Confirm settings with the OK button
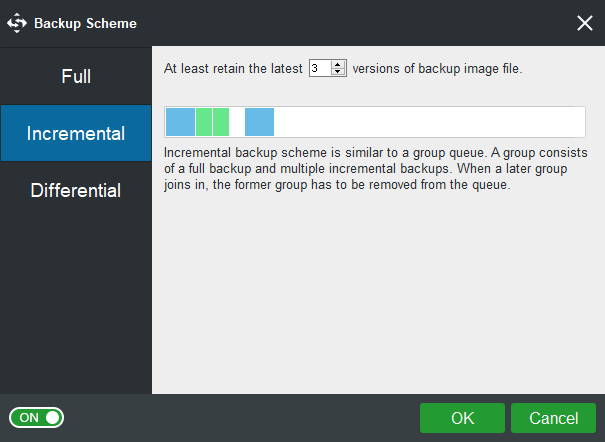The width and height of the screenshot is (605, 442). click(x=462, y=417)
